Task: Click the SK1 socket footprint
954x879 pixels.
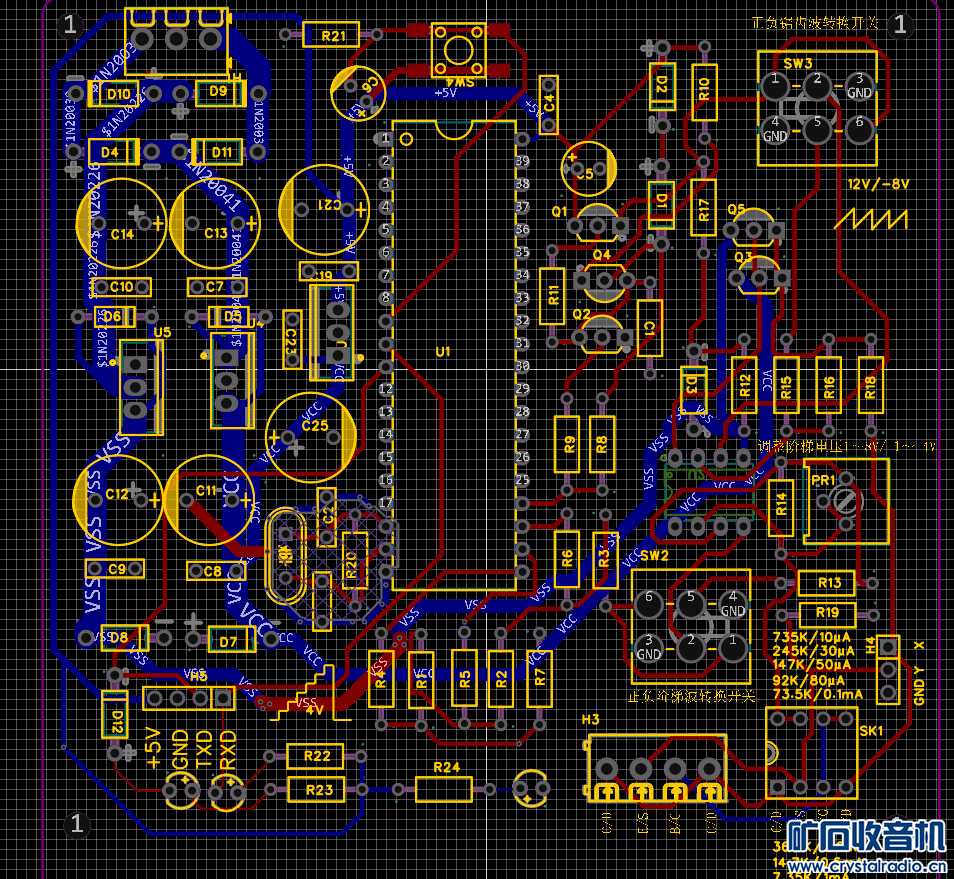Action: point(811,752)
